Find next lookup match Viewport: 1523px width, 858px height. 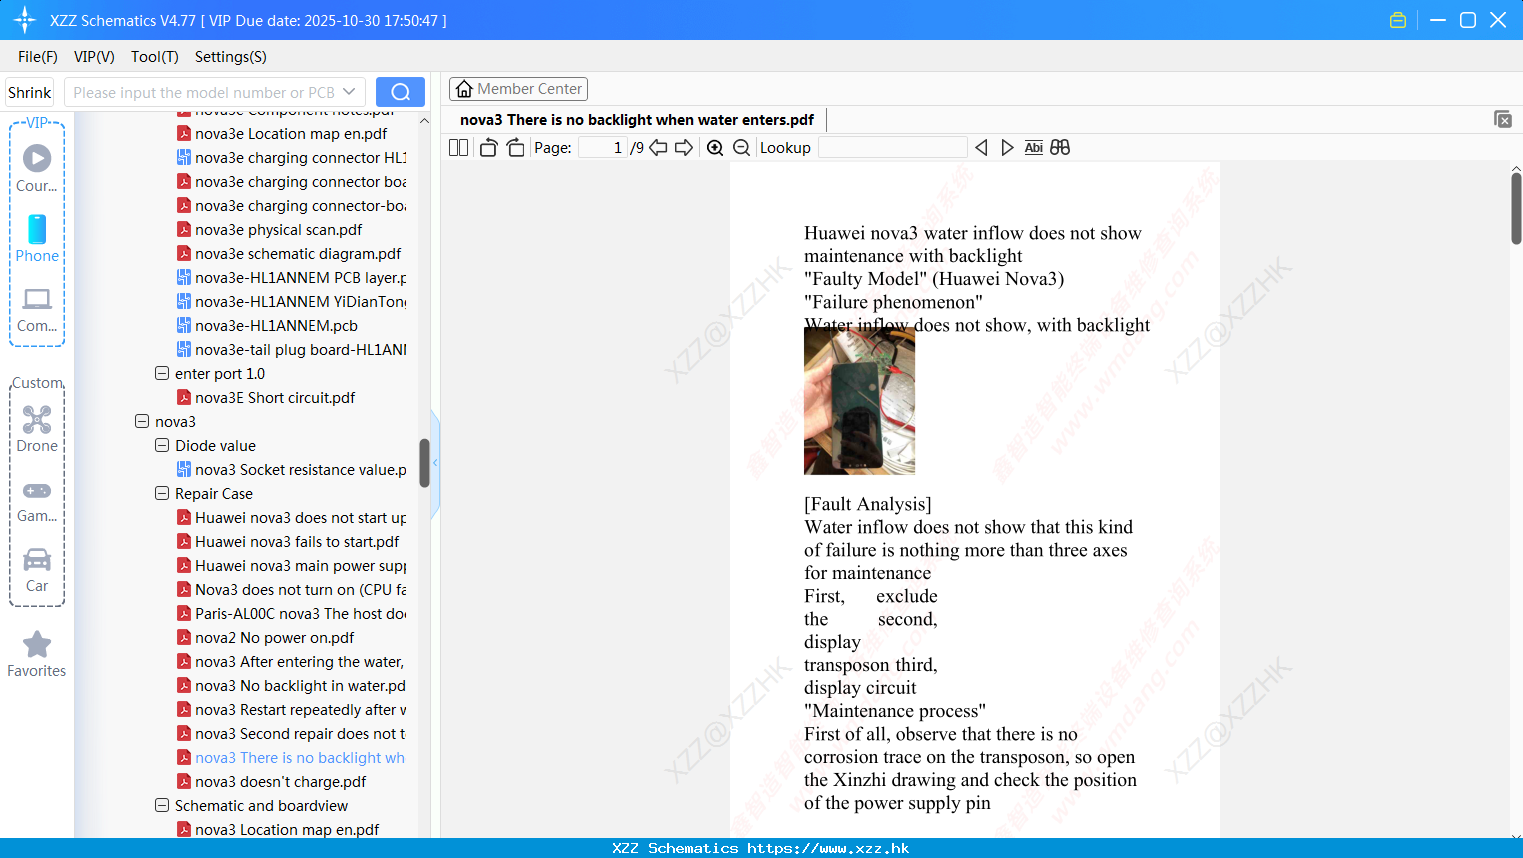(x=1007, y=148)
